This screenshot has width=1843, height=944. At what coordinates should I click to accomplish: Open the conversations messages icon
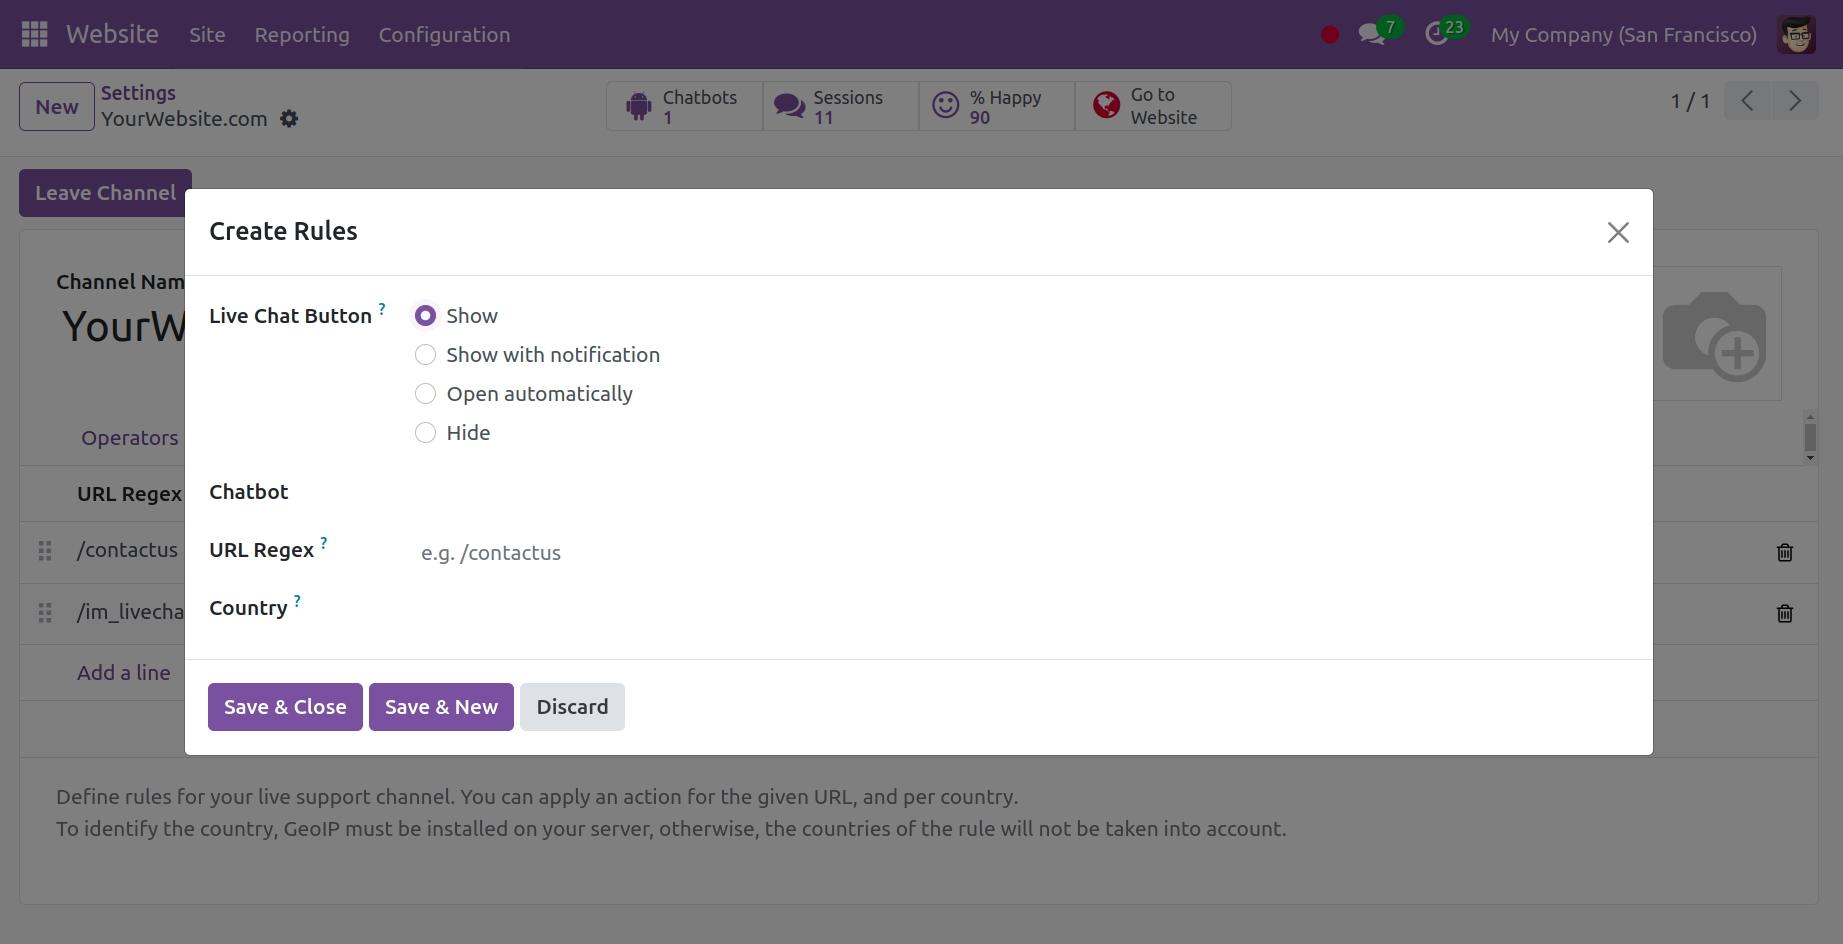(1372, 34)
